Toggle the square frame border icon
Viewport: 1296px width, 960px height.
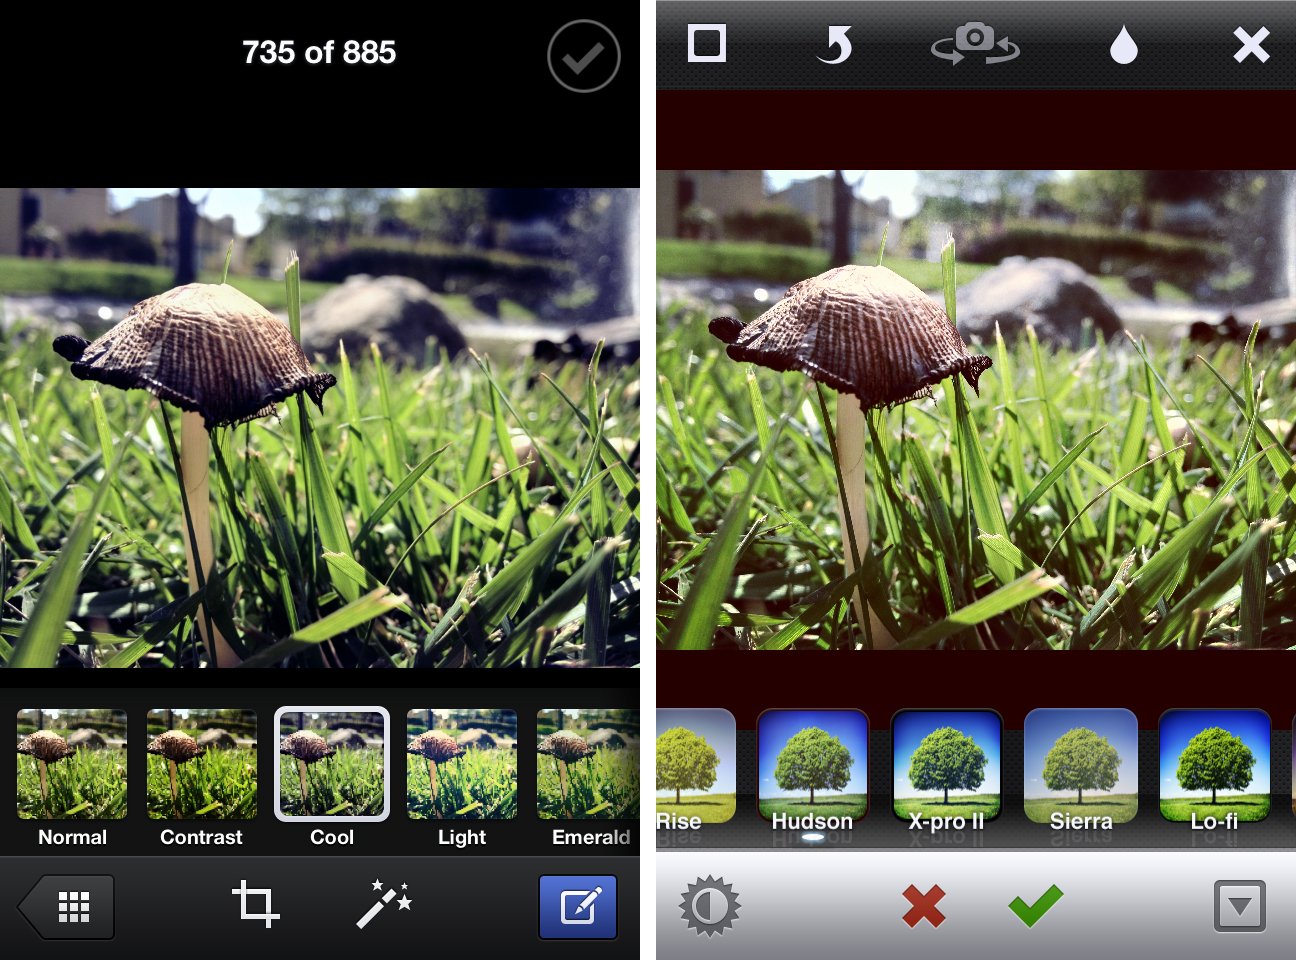(x=707, y=44)
